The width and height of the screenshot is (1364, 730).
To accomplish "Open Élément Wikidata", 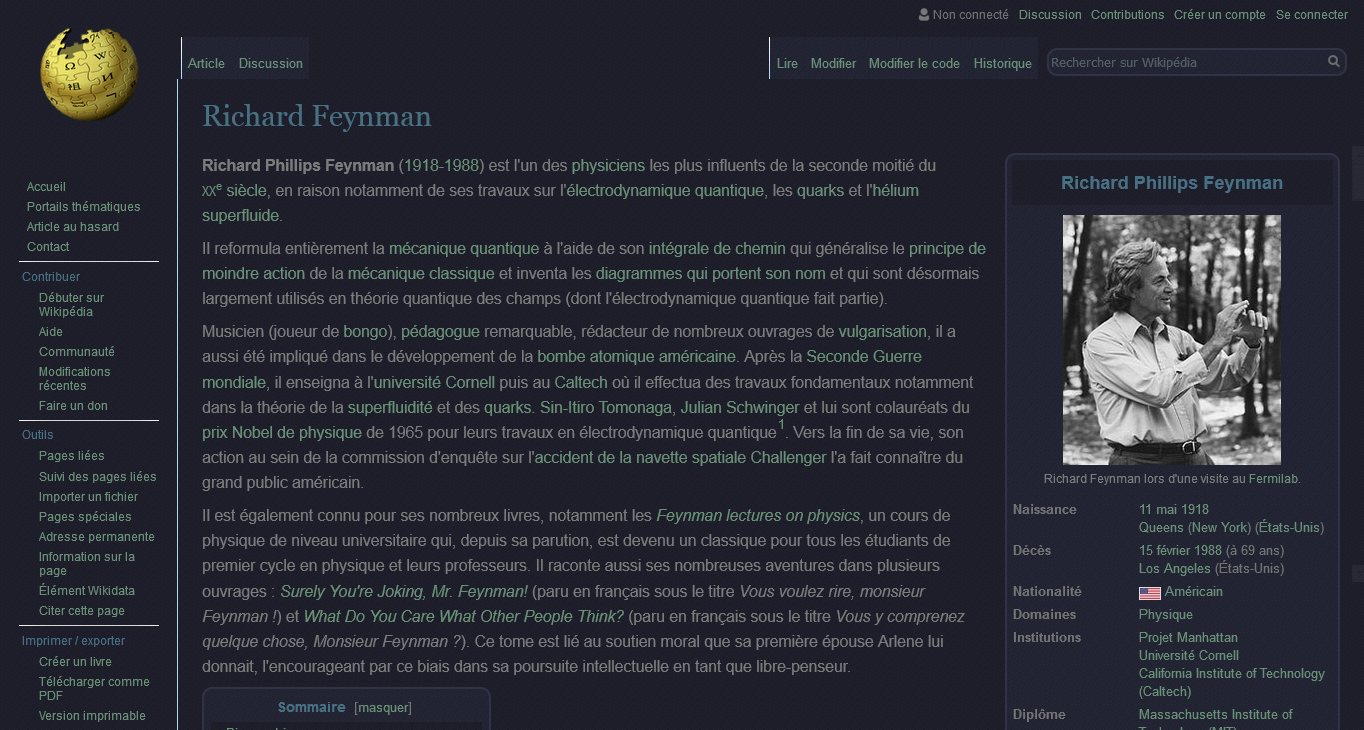I will (87, 591).
